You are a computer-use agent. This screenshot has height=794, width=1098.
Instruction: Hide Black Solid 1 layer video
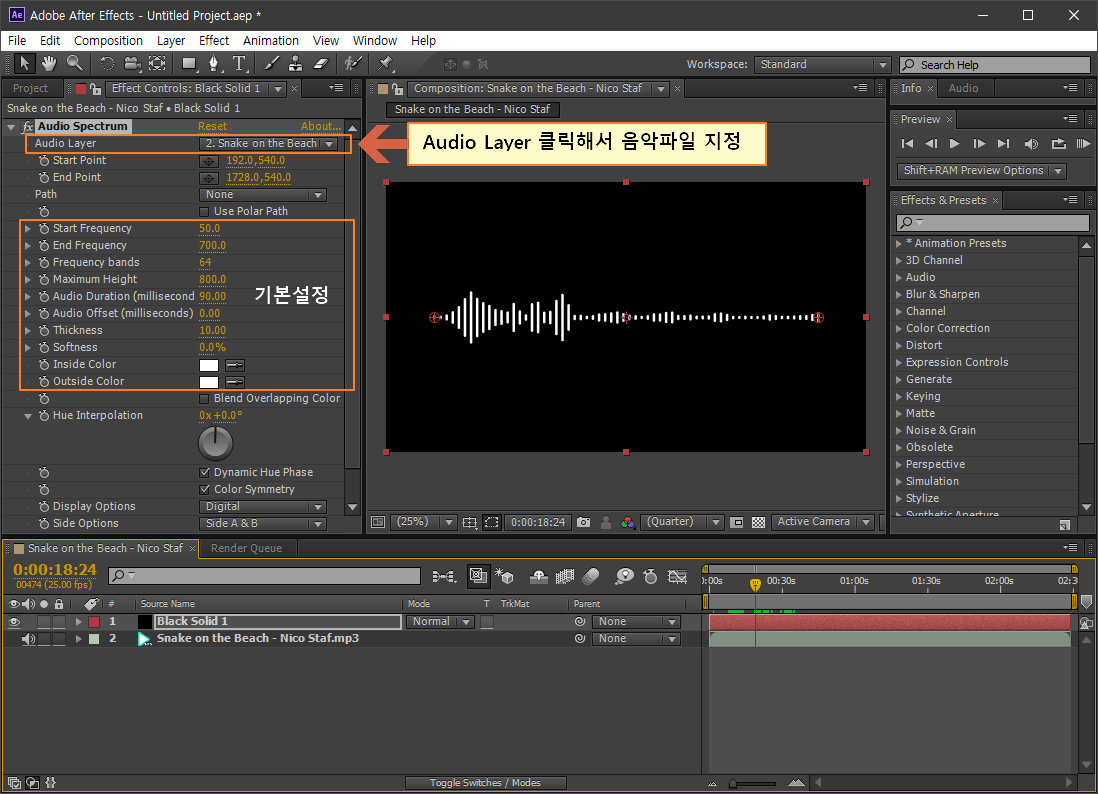(x=13, y=622)
